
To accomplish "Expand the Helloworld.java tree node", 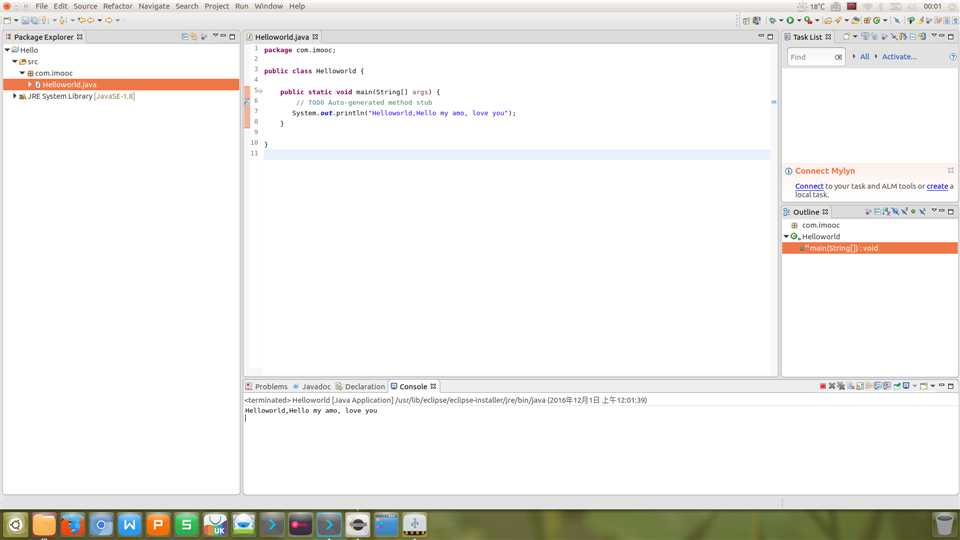I will tap(29, 84).
